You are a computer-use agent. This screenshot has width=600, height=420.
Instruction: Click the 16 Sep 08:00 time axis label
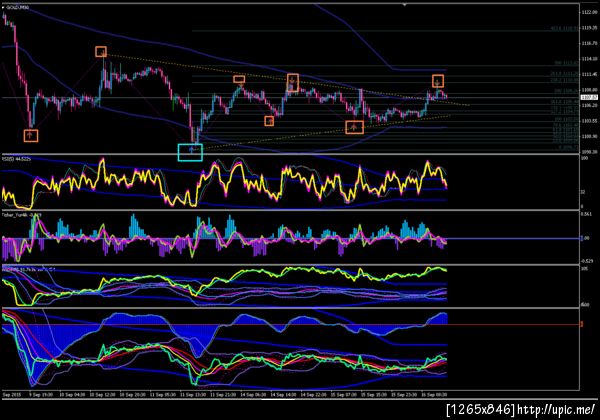[434, 394]
